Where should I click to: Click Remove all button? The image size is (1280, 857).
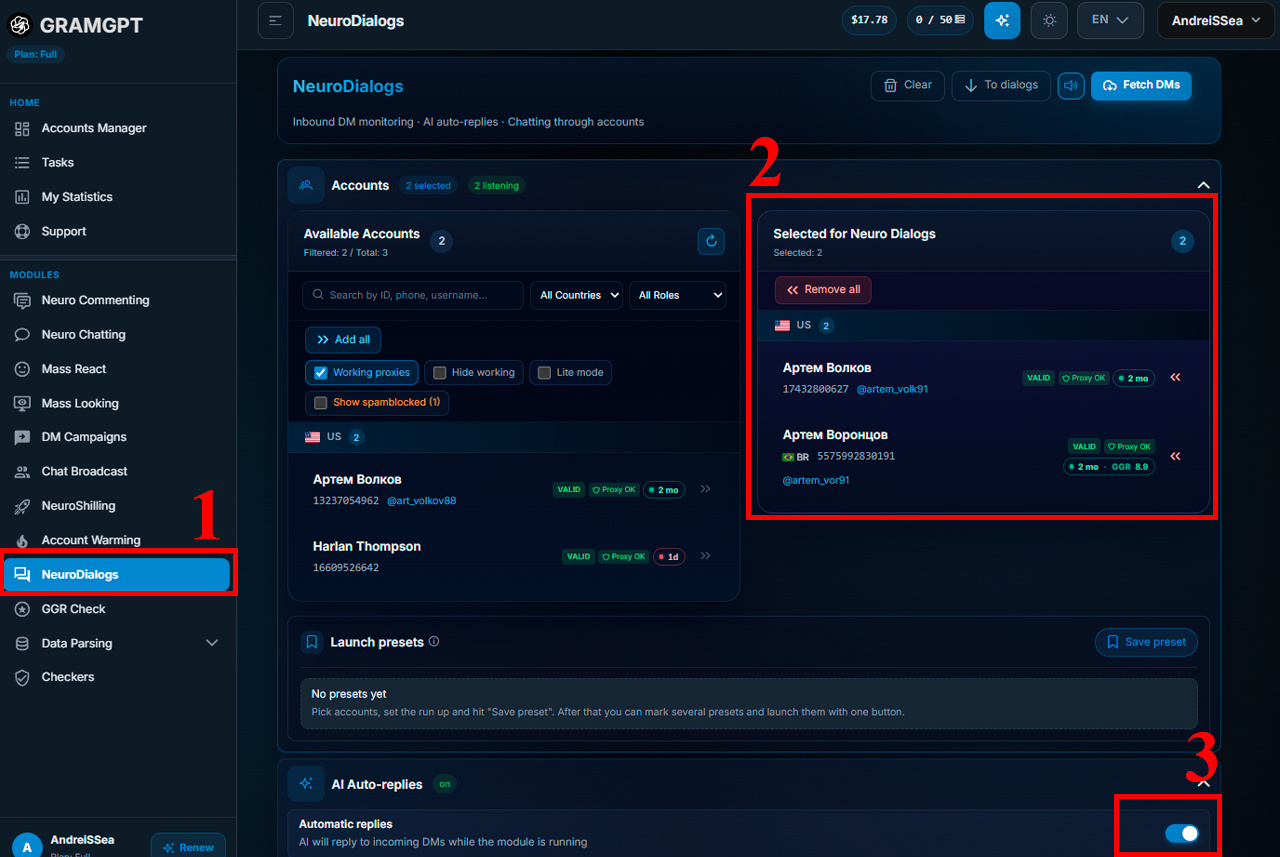(x=823, y=290)
